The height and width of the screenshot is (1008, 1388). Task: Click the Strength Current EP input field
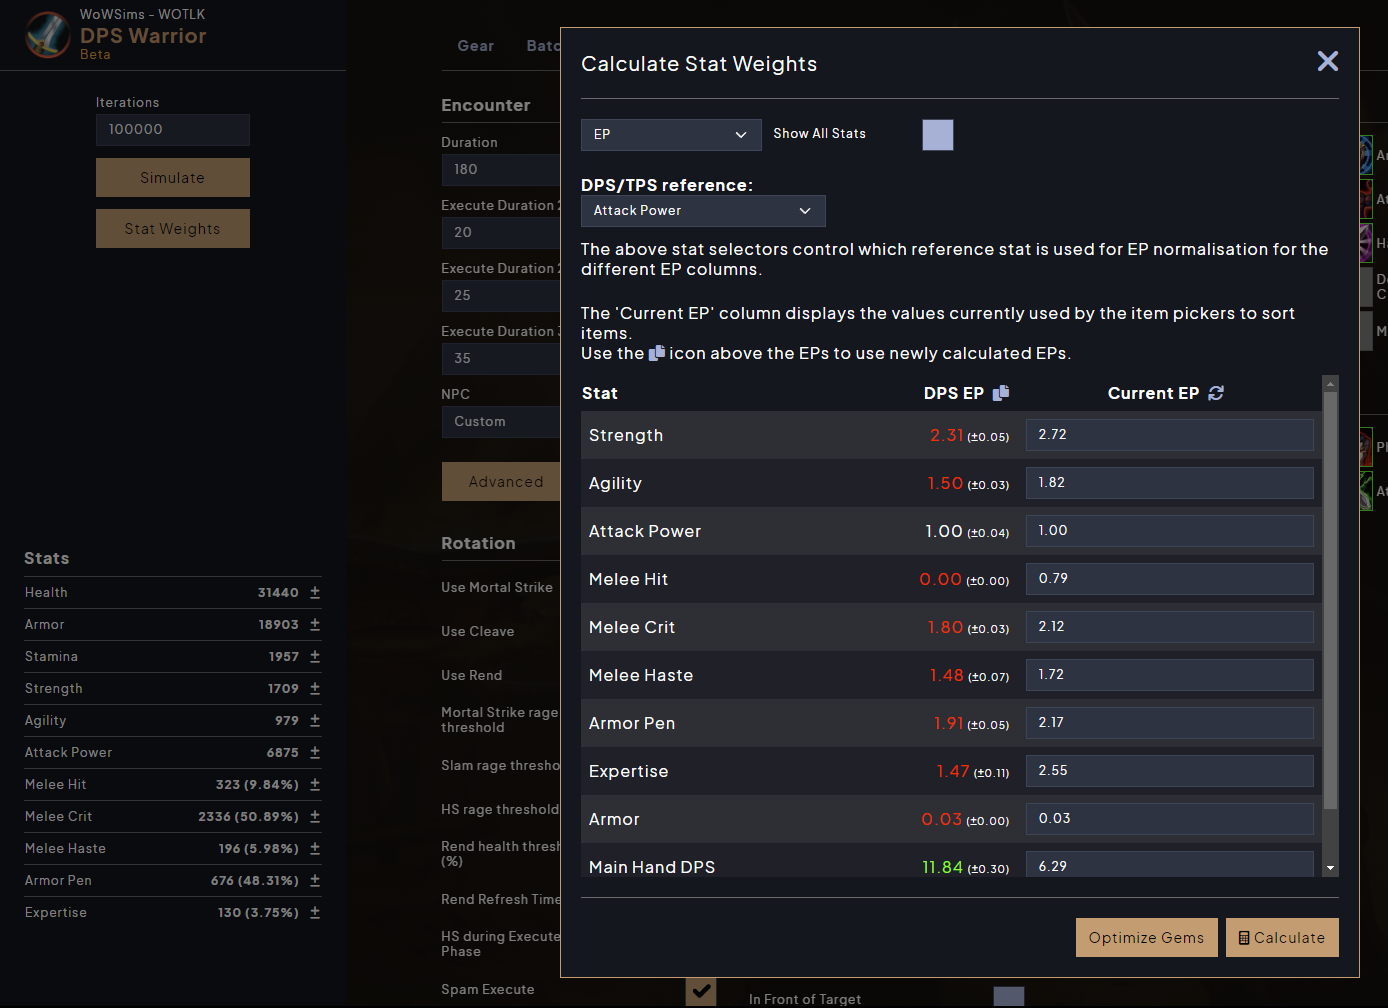(1169, 434)
